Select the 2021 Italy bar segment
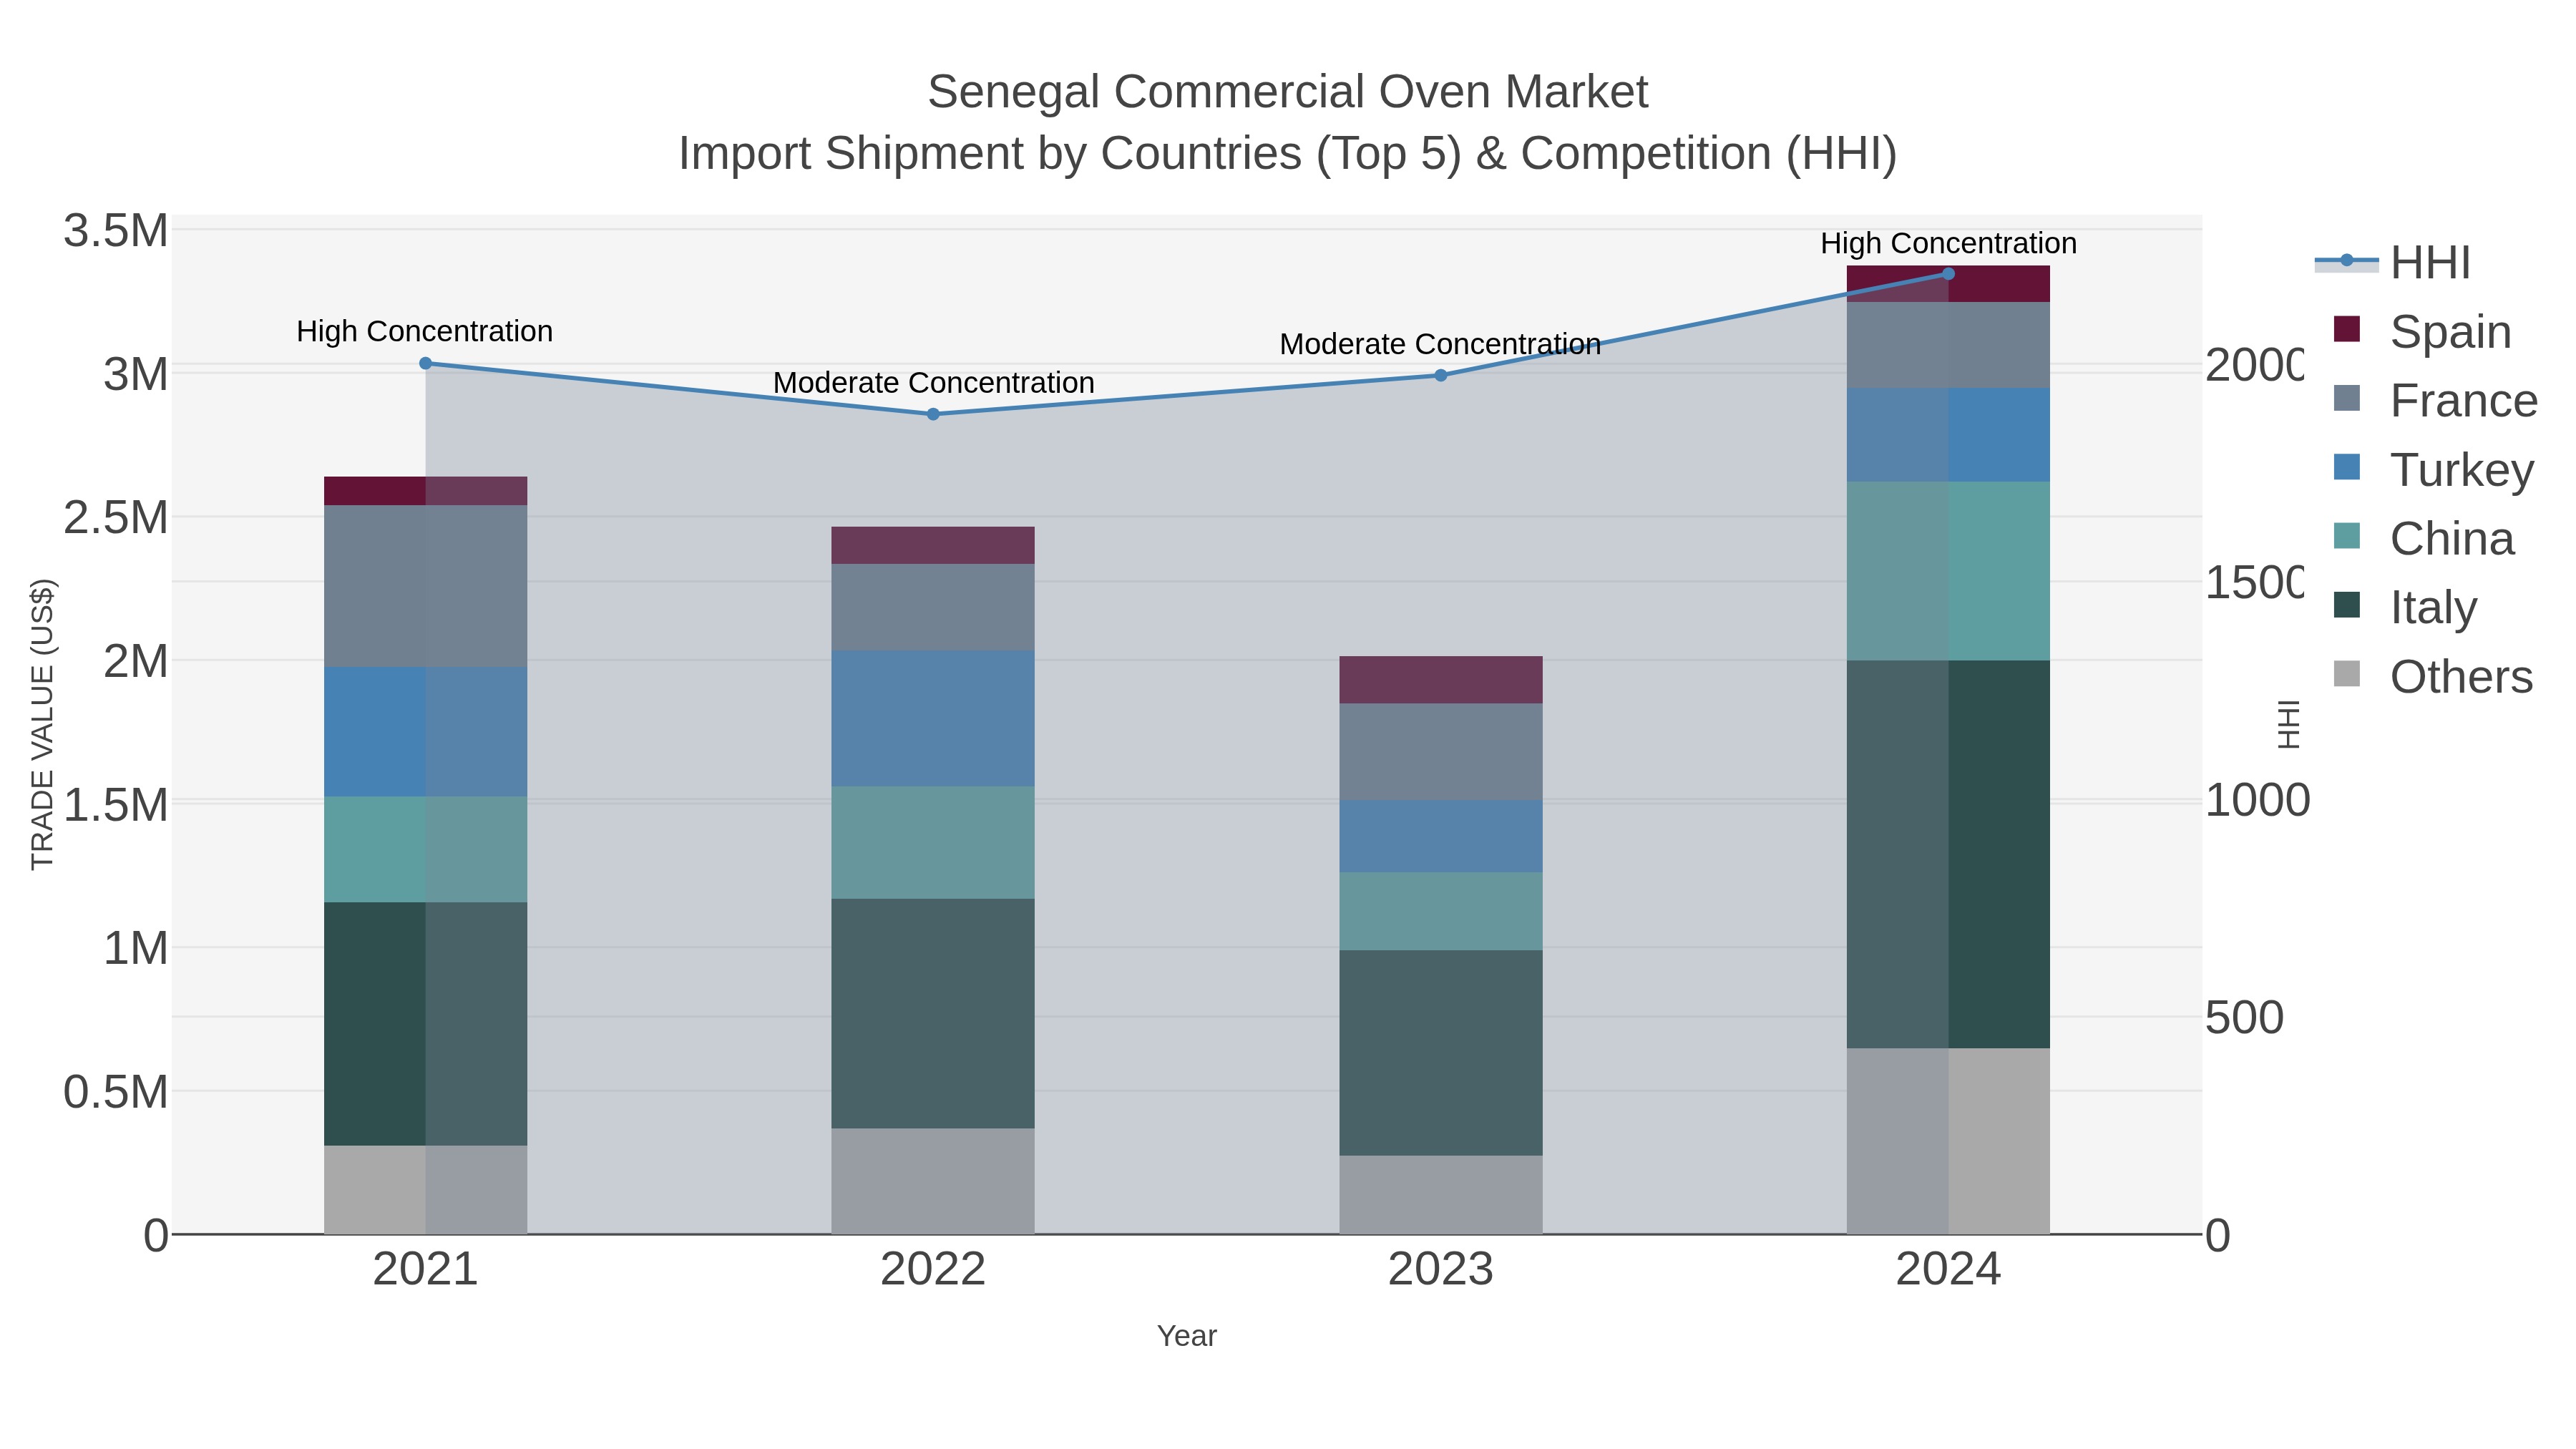Viewport: 2576px width, 1449px height. 426,1024
